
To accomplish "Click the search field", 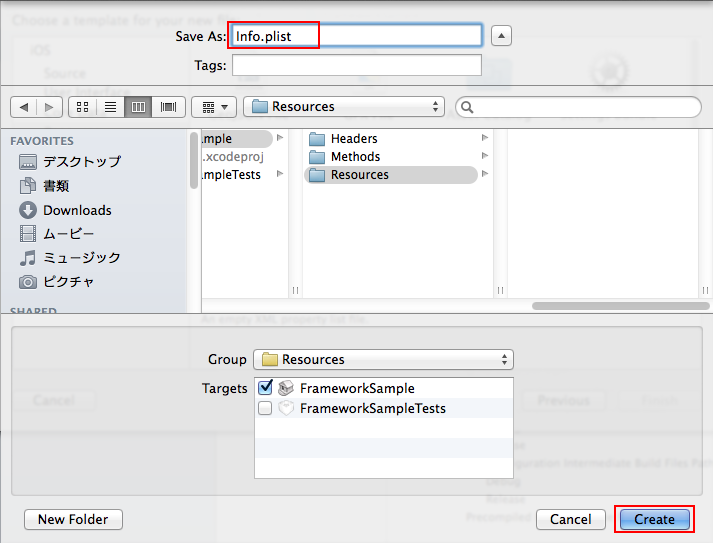I will tap(578, 107).
